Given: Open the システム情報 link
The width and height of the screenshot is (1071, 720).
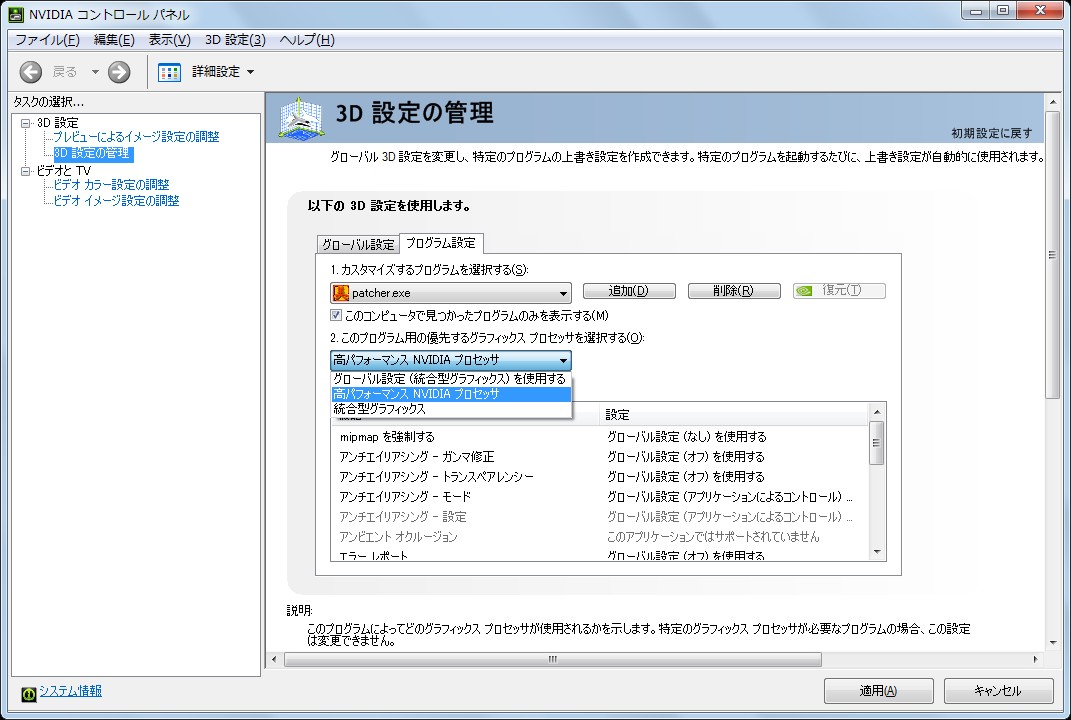Looking at the screenshot, I should (70, 691).
